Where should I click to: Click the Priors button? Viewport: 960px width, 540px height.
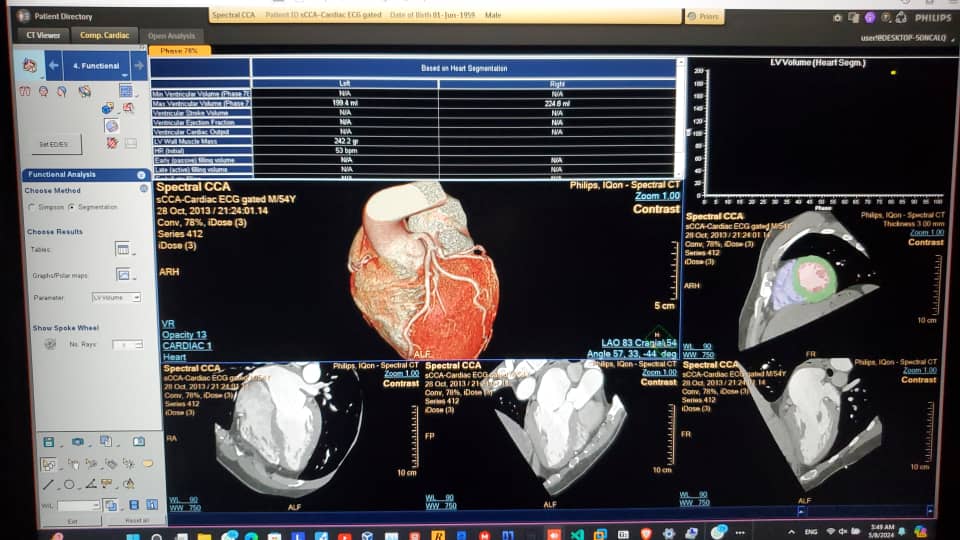tap(704, 17)
